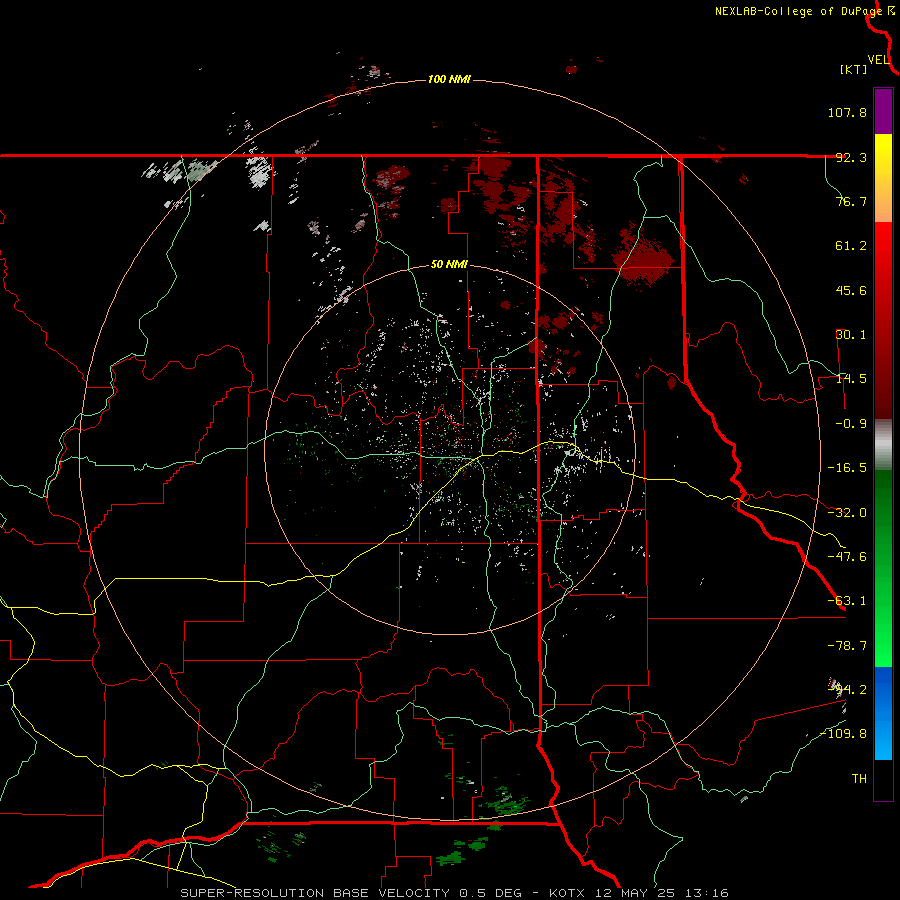Click the -16.5 velocity scale value

coord(847,468)
